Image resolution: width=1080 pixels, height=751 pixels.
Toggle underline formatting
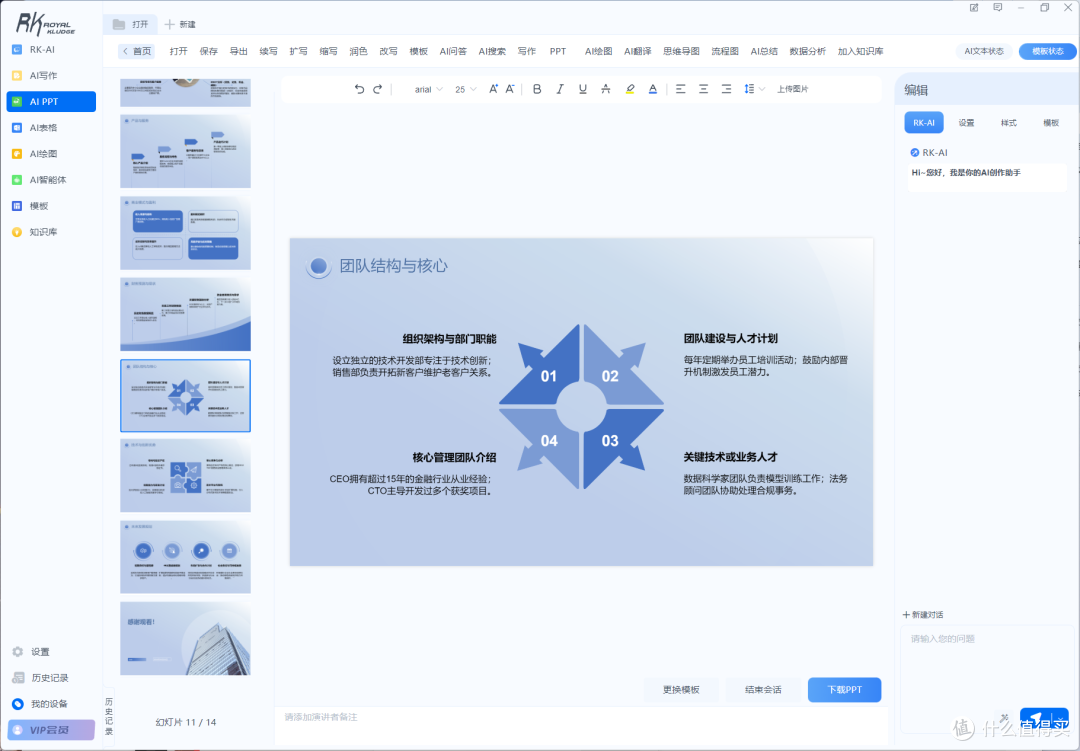click(x=583, y=89)
